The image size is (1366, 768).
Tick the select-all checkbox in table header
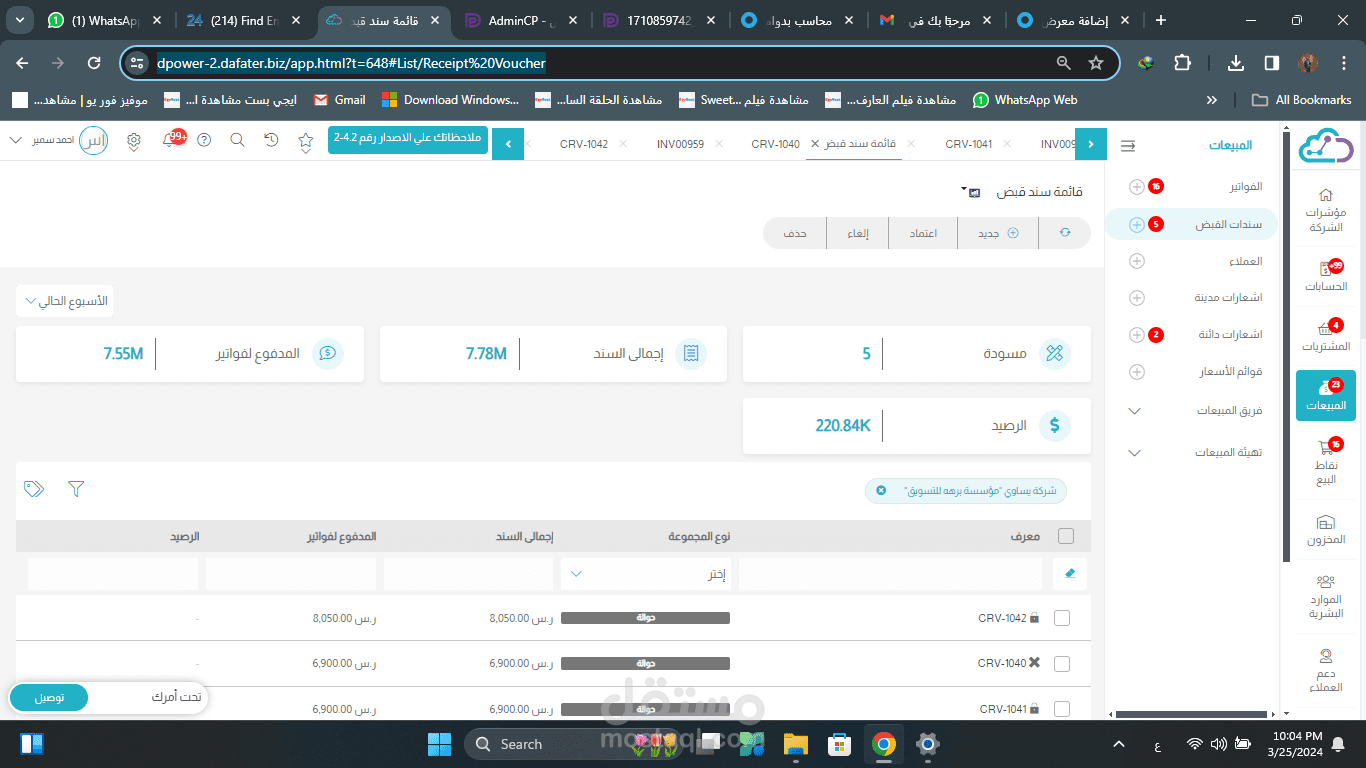click(x=1066, y=536)
